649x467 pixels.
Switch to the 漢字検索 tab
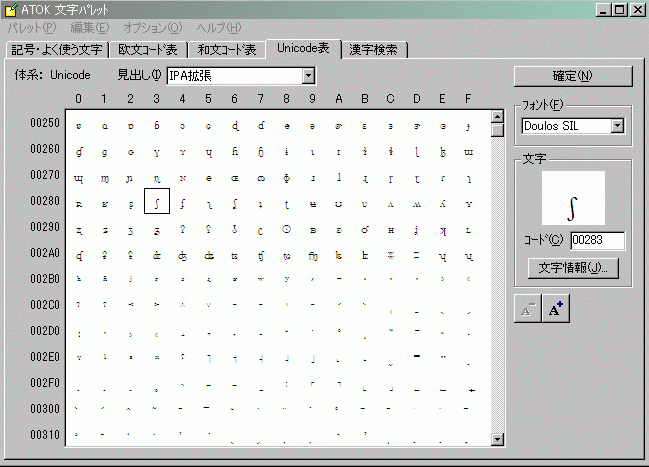[x=374, y=50]
